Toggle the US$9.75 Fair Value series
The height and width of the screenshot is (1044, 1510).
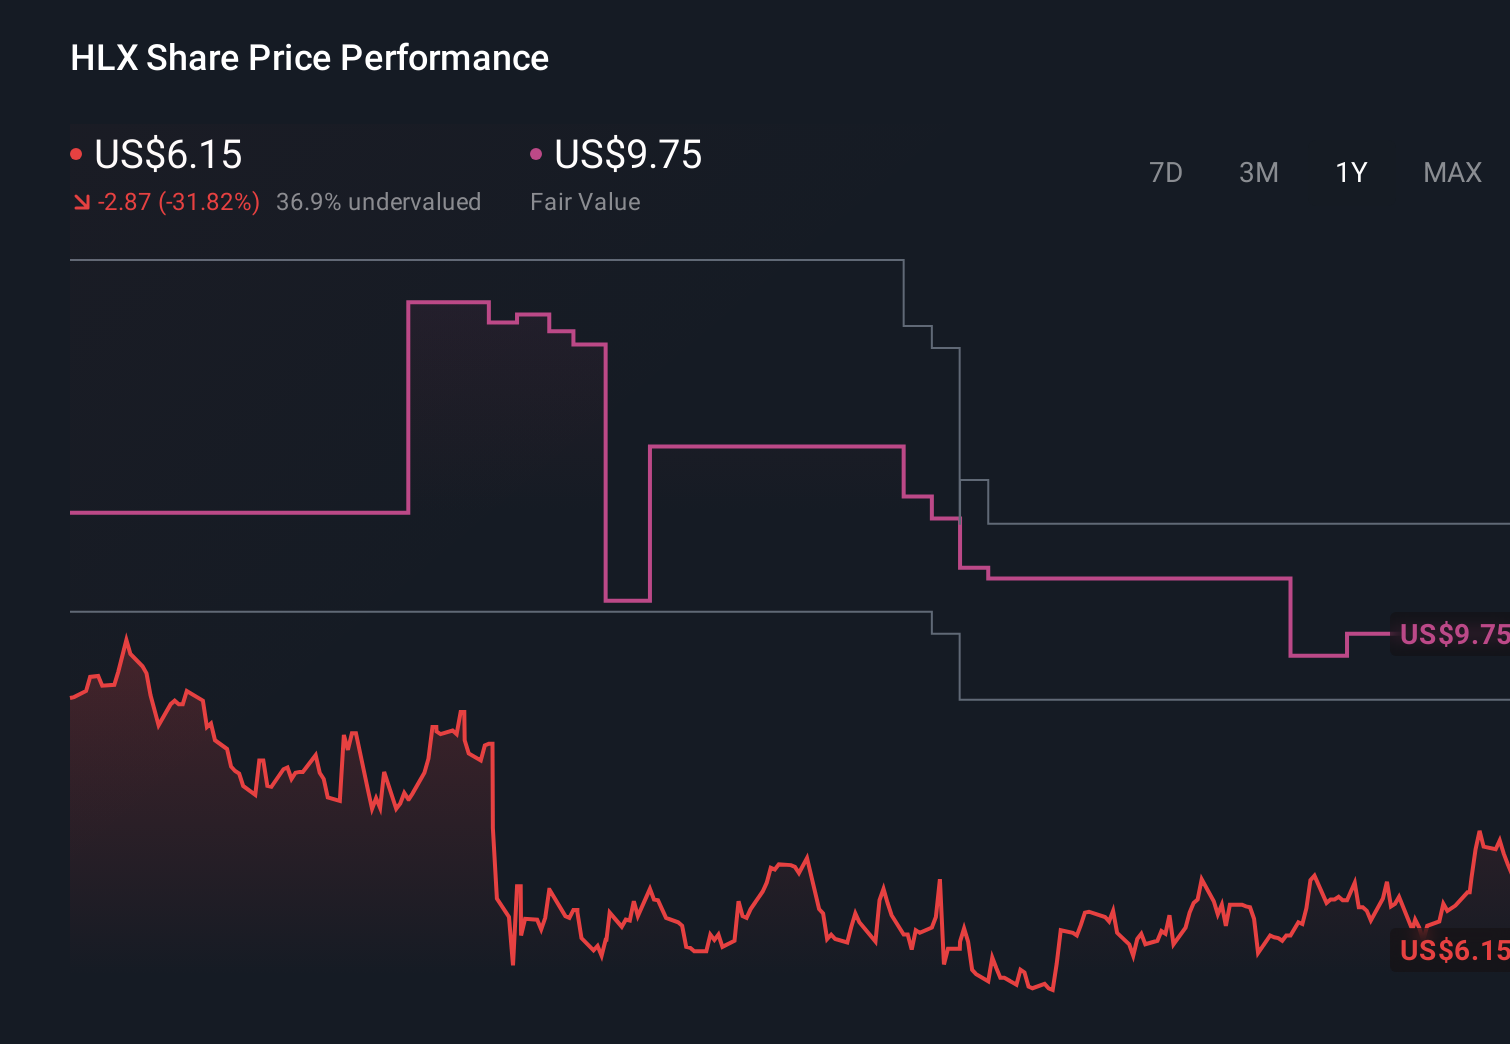(x=628, y=155)
